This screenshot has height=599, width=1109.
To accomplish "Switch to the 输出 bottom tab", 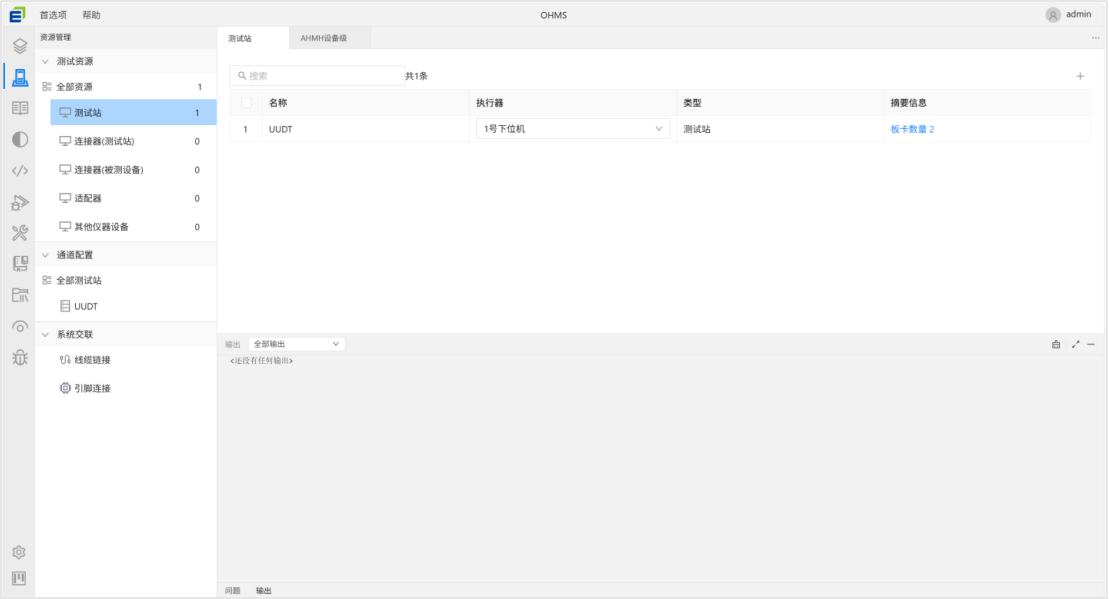I will 264,591.
